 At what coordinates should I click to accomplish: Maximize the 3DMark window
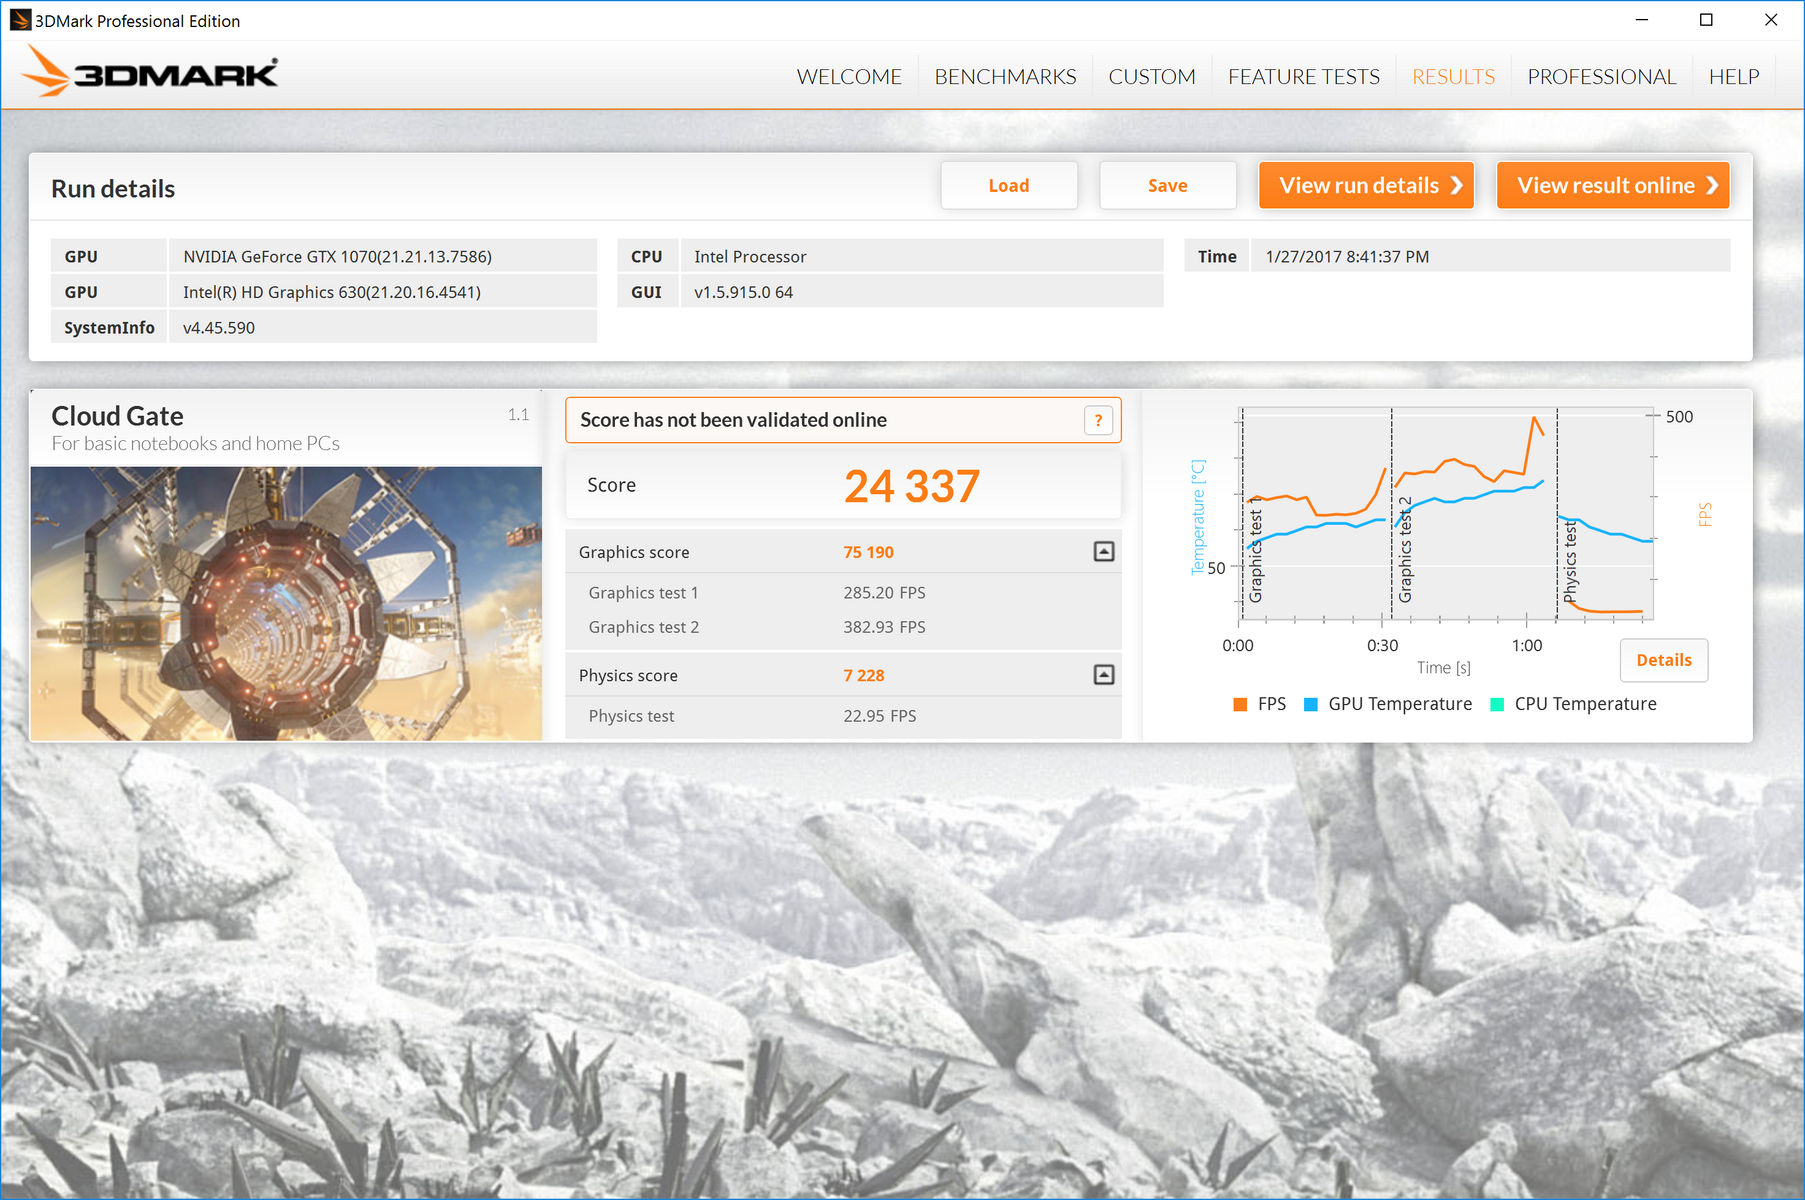(1706, 20)
